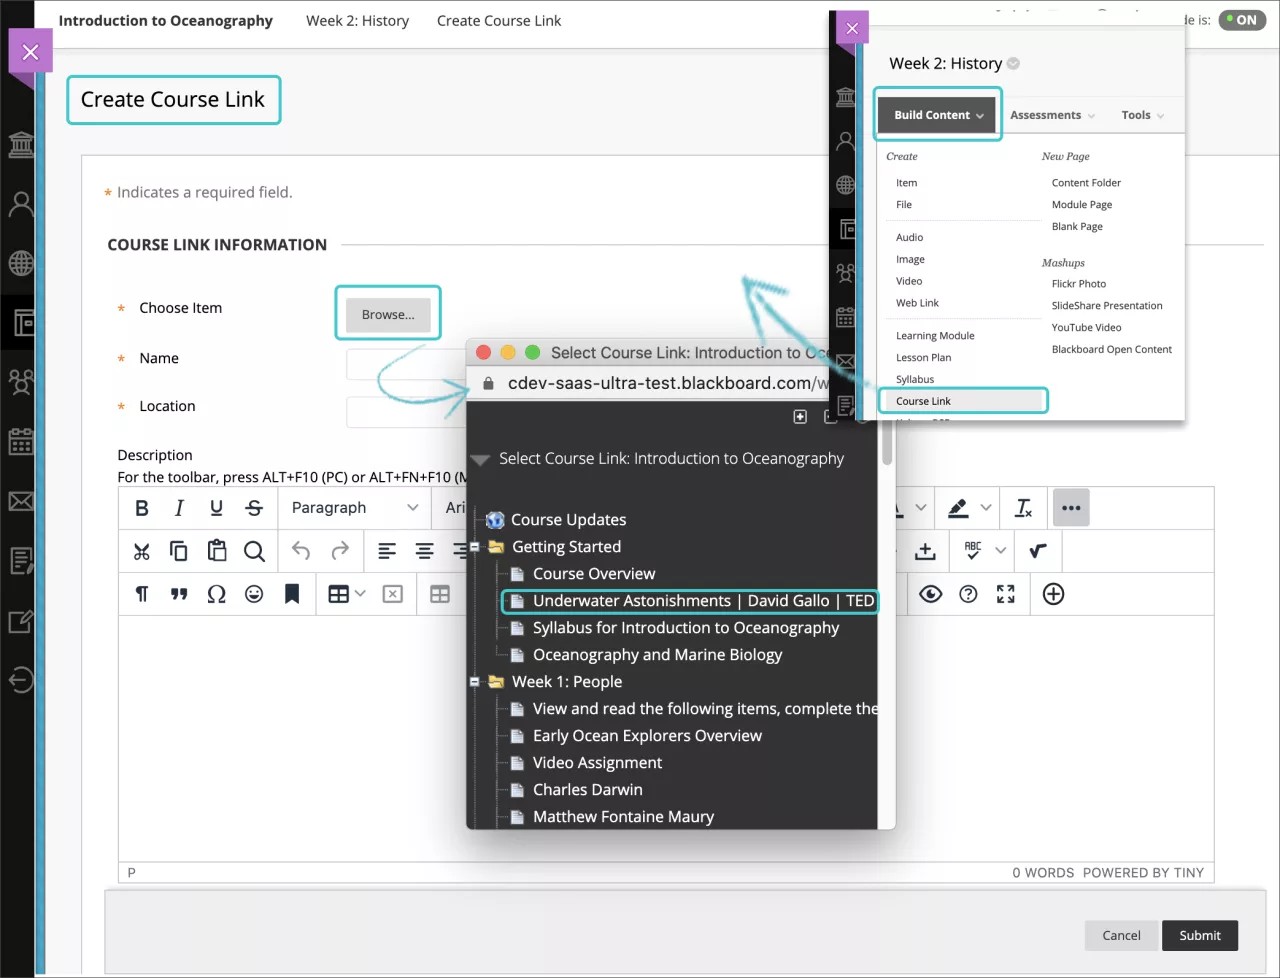
Task: Click the Browse... button
Action: (x=388, y=314)
